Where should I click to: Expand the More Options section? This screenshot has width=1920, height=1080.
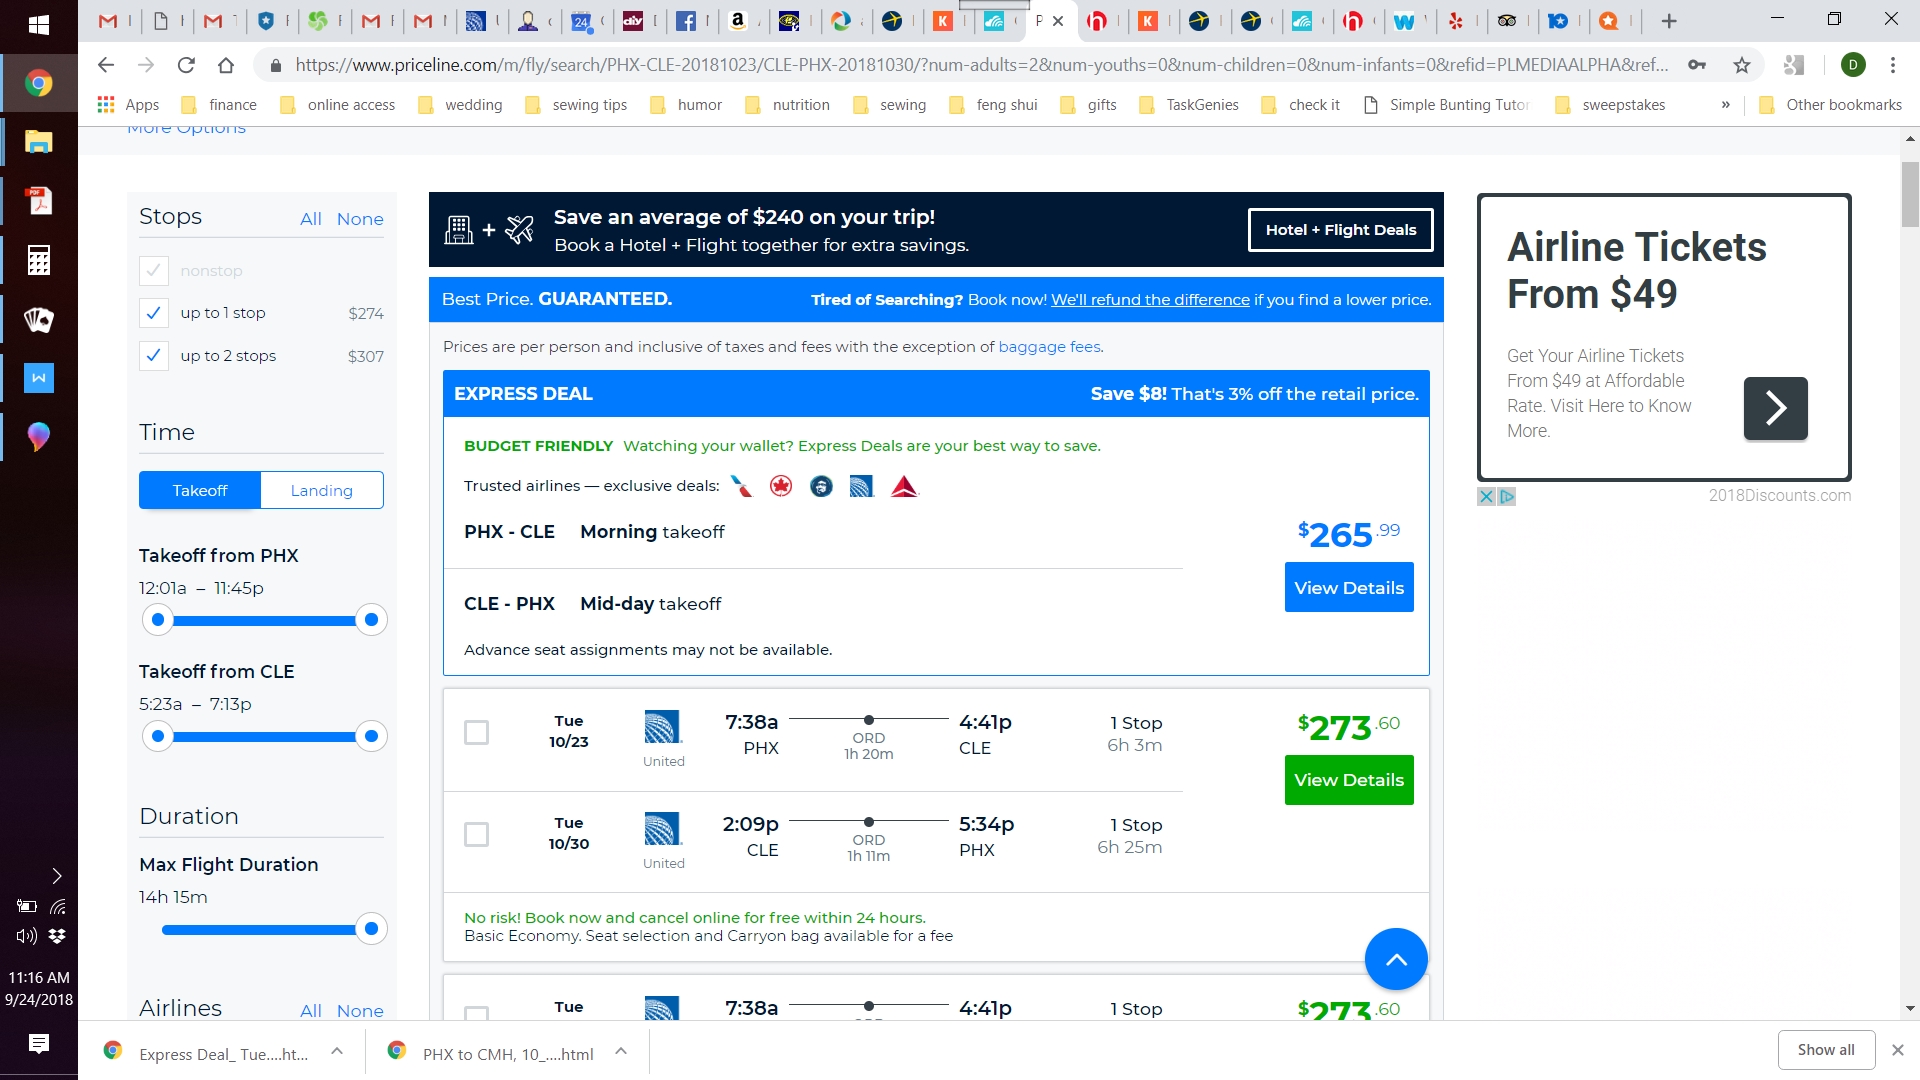coord(185,127)
